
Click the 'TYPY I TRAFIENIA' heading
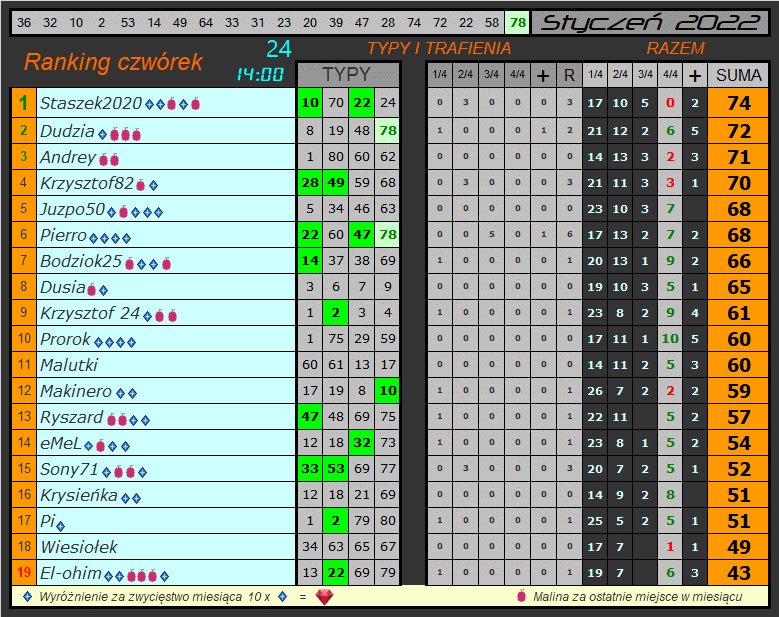click(x=439, y=48)
